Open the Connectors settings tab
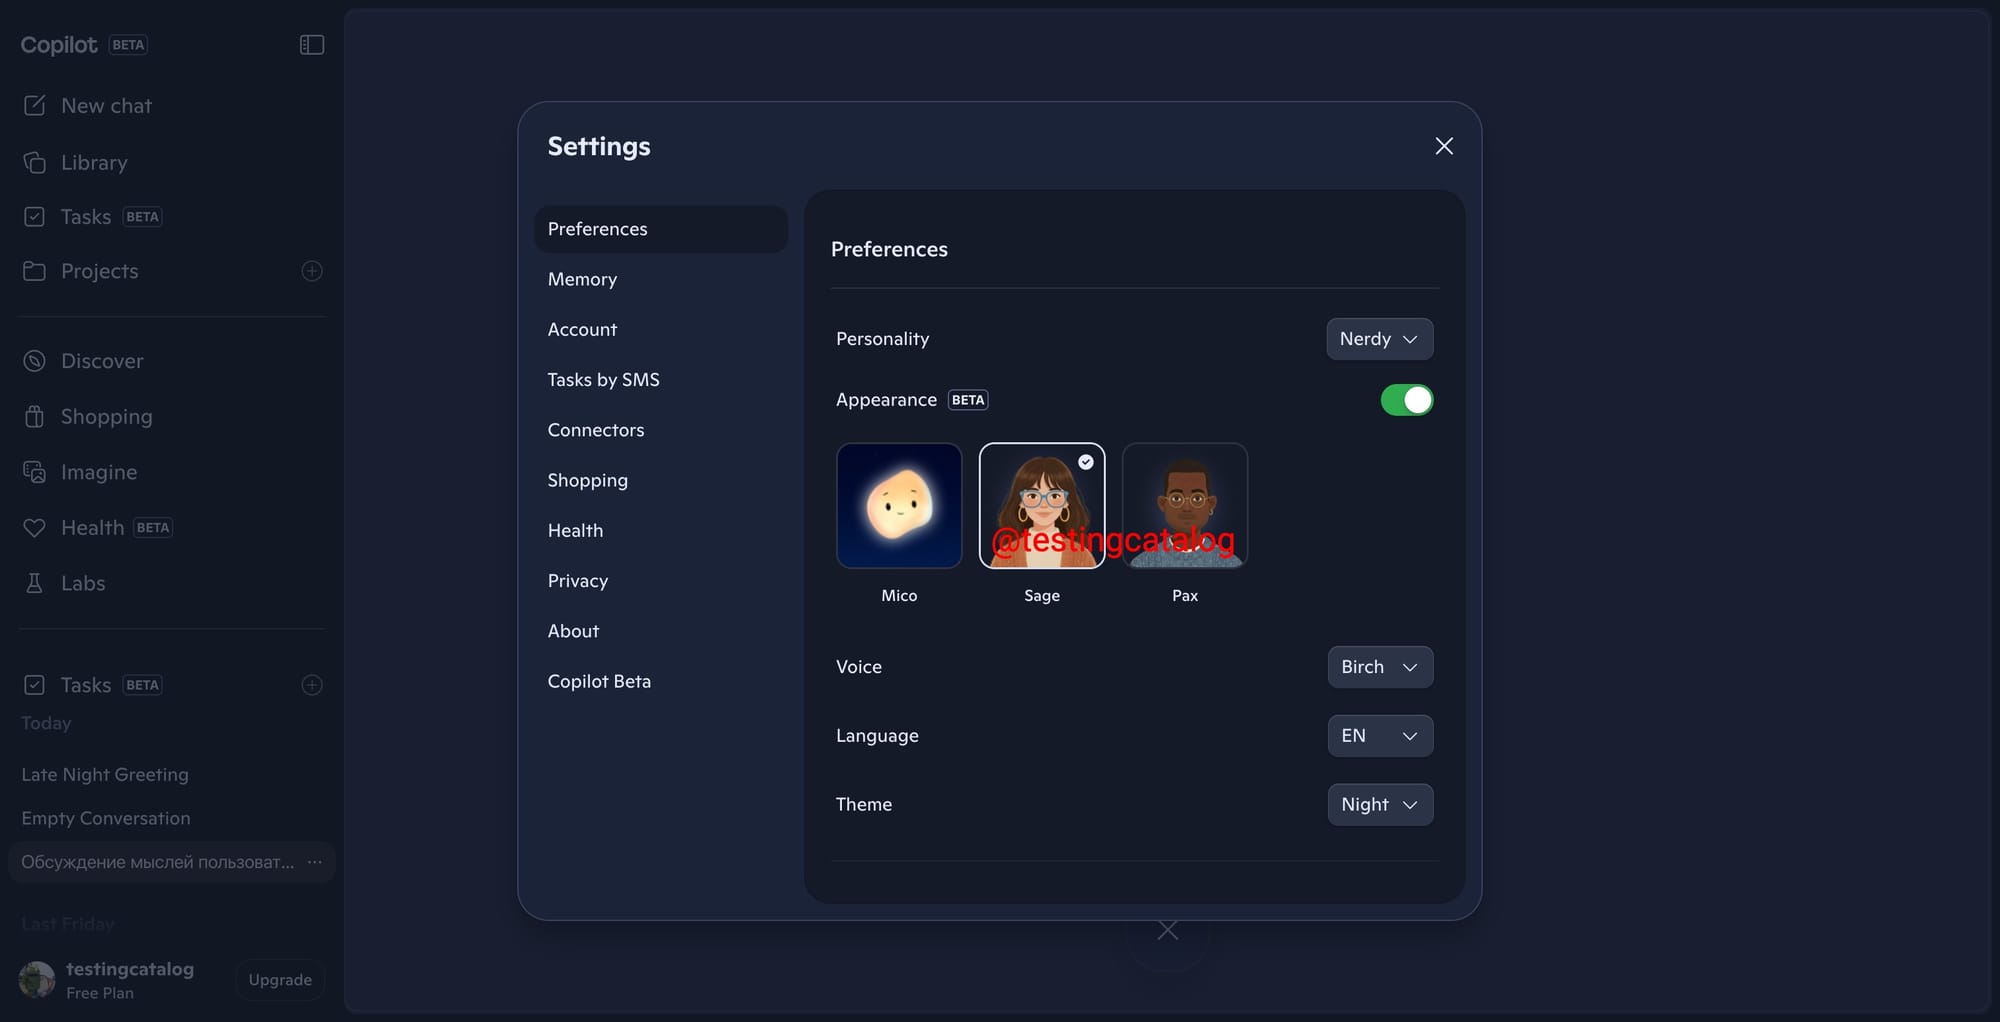The width and height of the screenshot is (2000, 1022). 596,430
